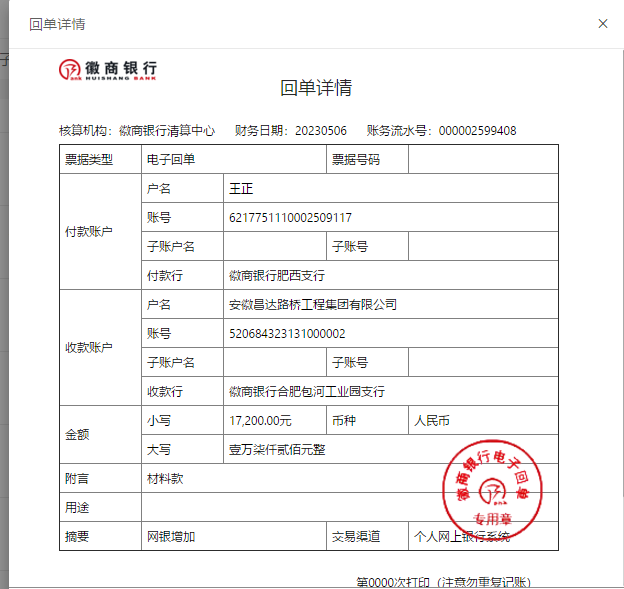Click the 材料款 remark cell
The image size is (624, 589).
(165, 478)
